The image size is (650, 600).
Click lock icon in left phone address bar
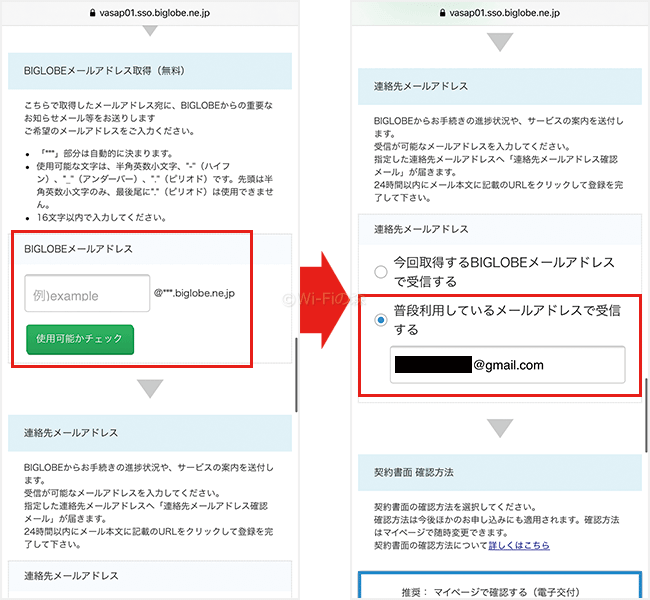(x=92, y=13)
